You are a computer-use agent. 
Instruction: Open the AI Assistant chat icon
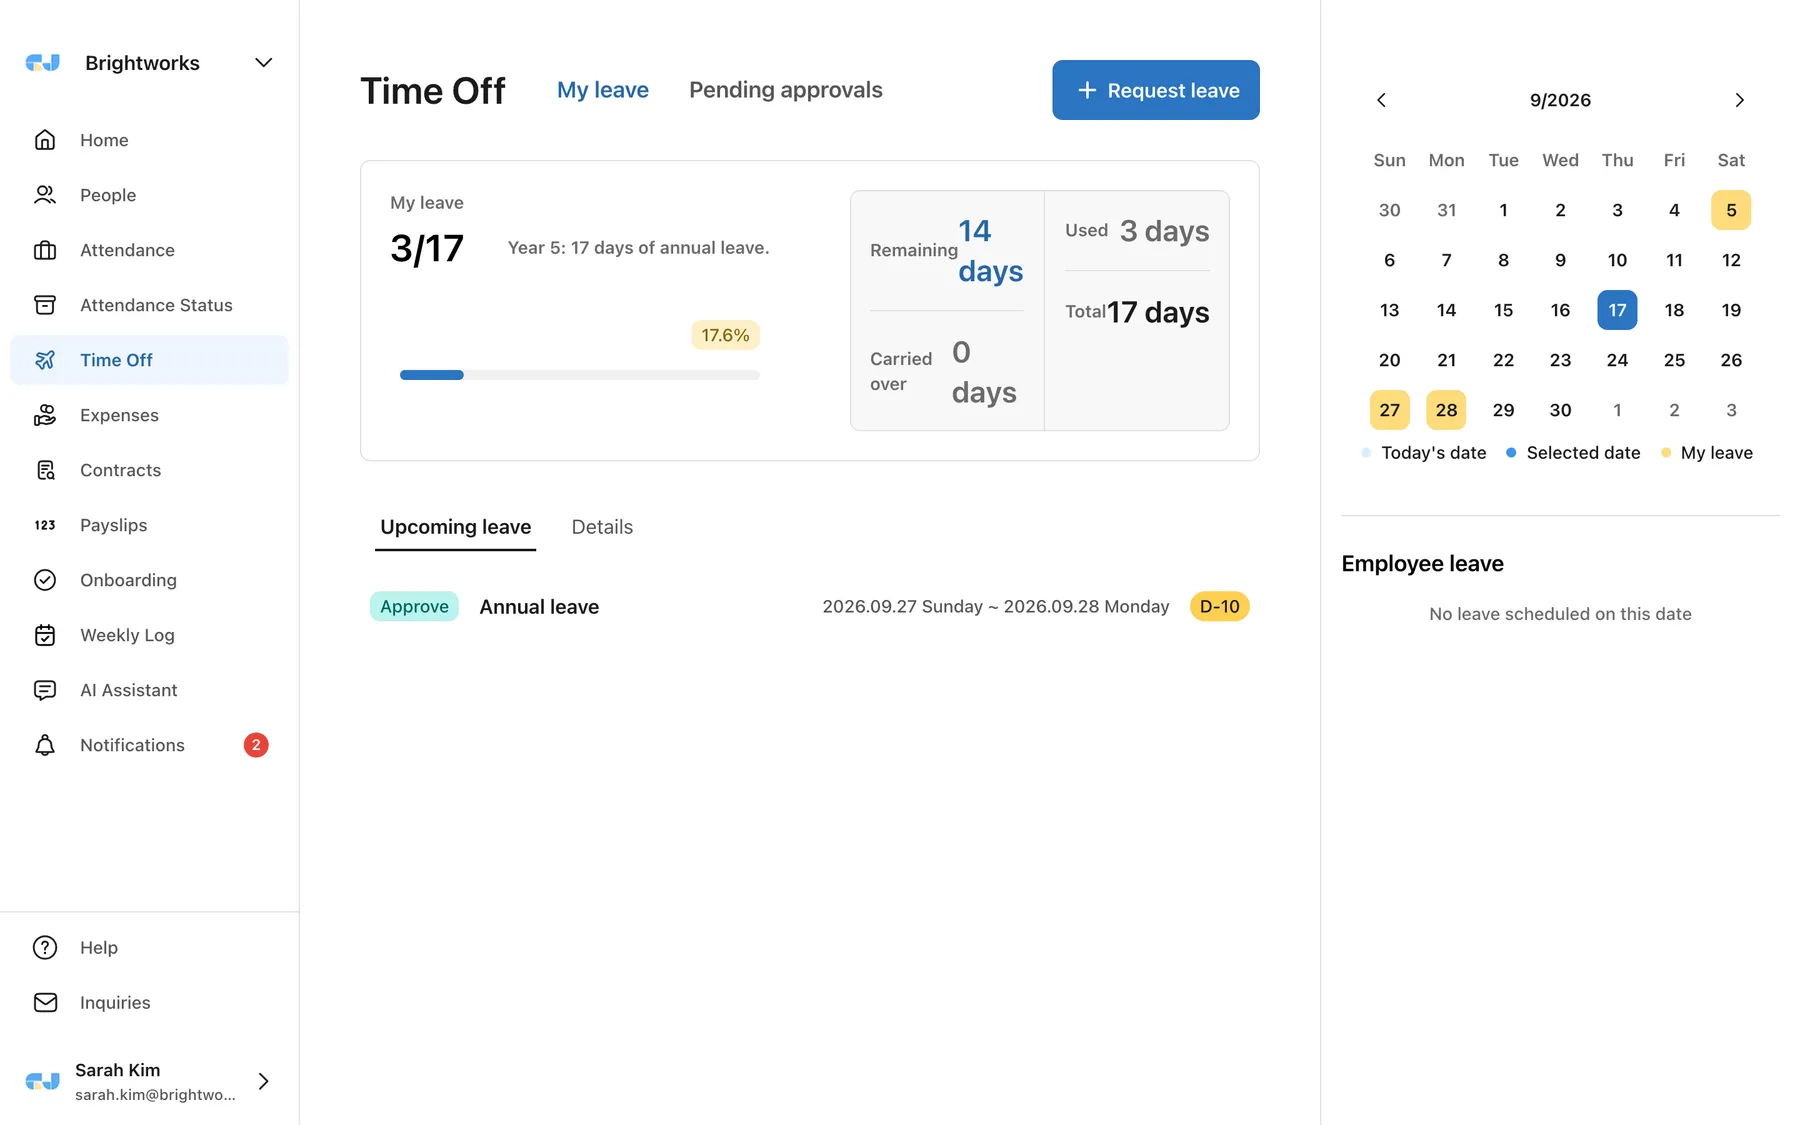click(45, 690)
